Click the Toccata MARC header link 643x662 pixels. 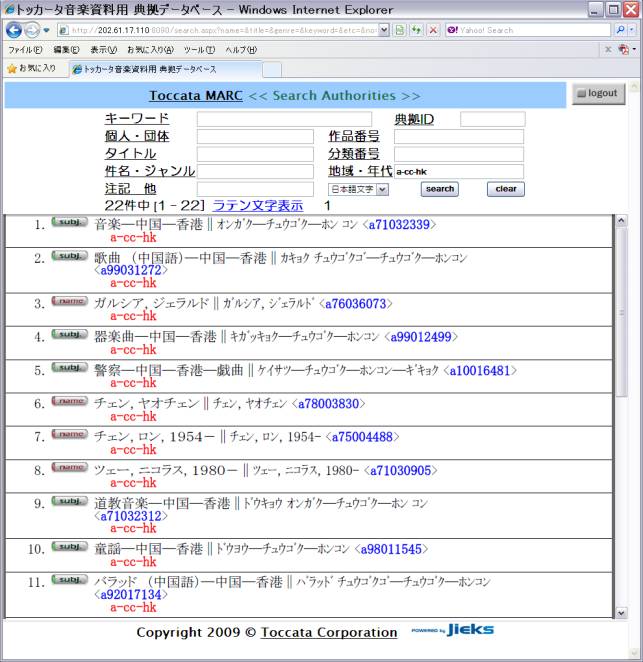click(x=196, y=95)
